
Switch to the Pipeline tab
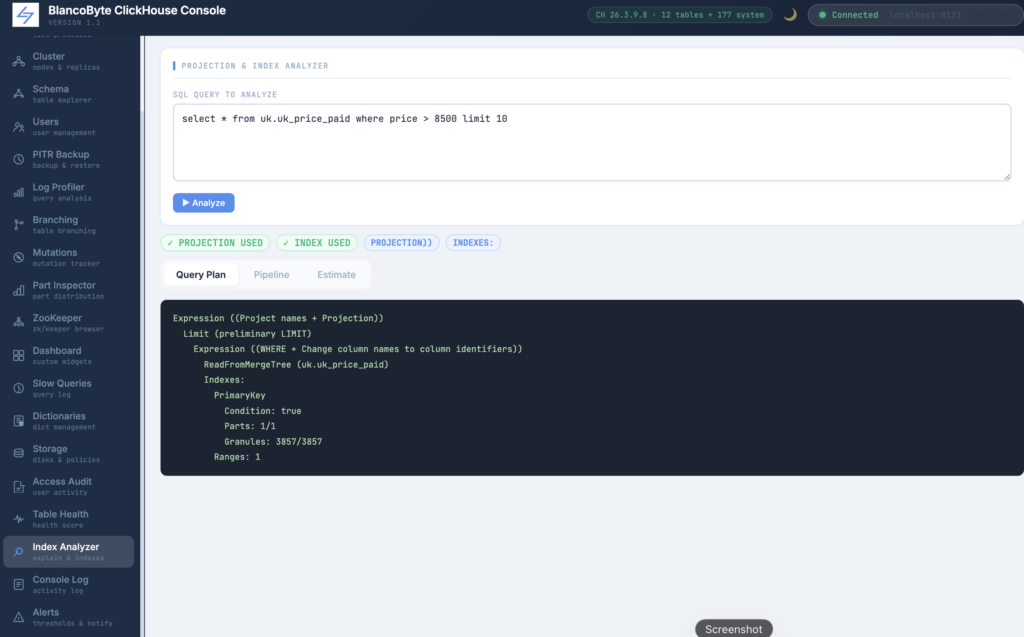click(272, 274)
